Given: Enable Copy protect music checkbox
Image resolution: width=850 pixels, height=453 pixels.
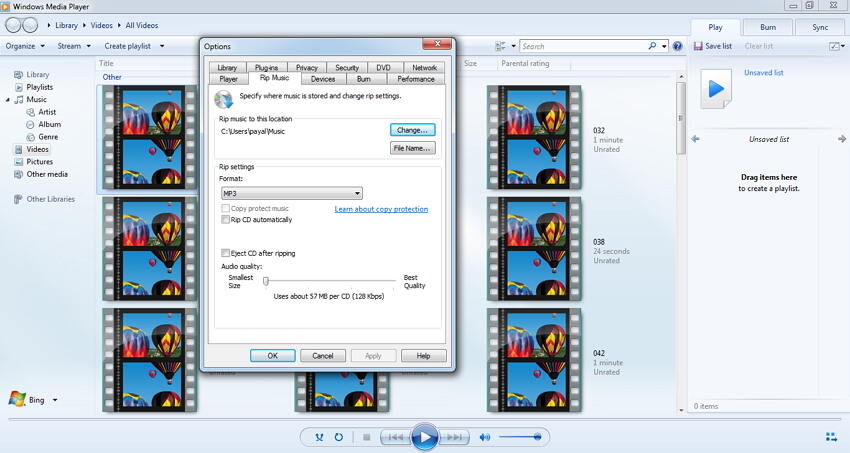Looking at the screenshot, I should coord(225,208).
